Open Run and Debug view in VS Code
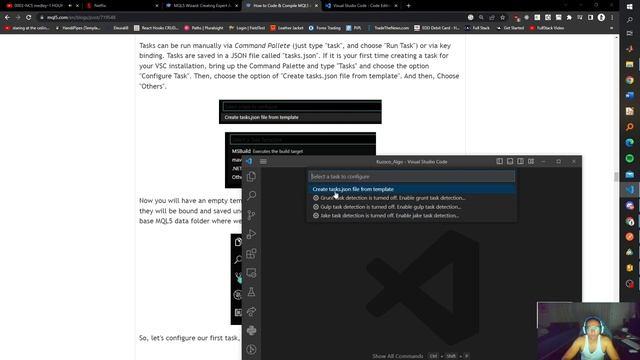Image resolution: width=640 pixels, height=360 pixels. click(251, 234)
